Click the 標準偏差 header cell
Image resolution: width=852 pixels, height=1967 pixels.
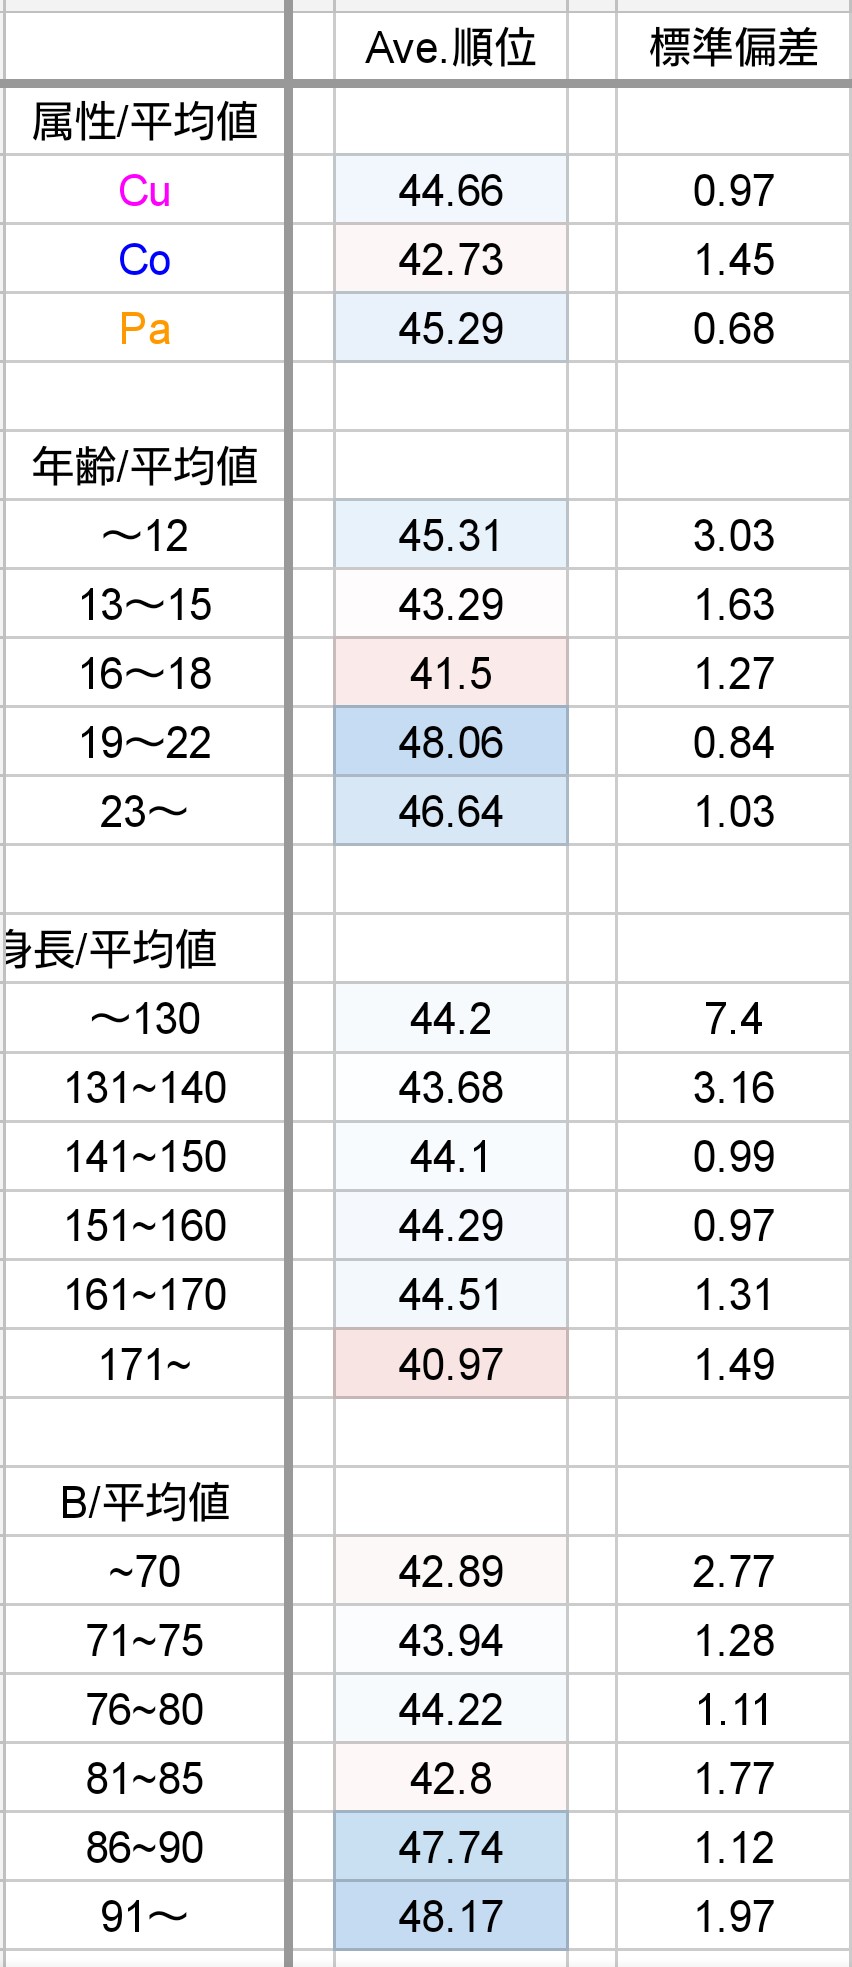click(733, 48)
